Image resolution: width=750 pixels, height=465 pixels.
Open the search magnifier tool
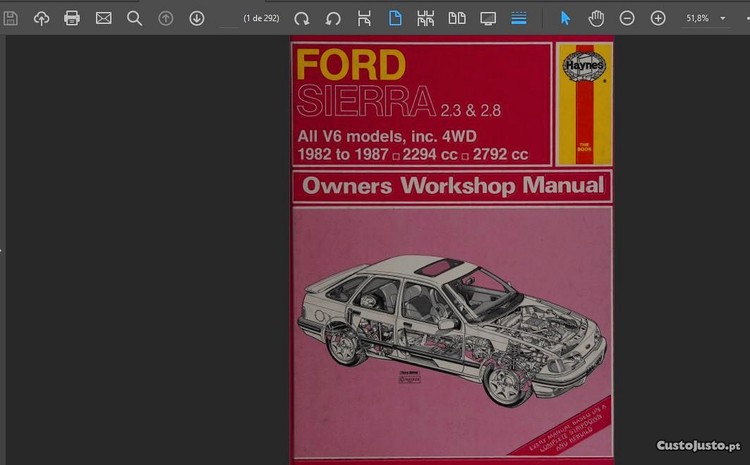[x=134, y=18]
